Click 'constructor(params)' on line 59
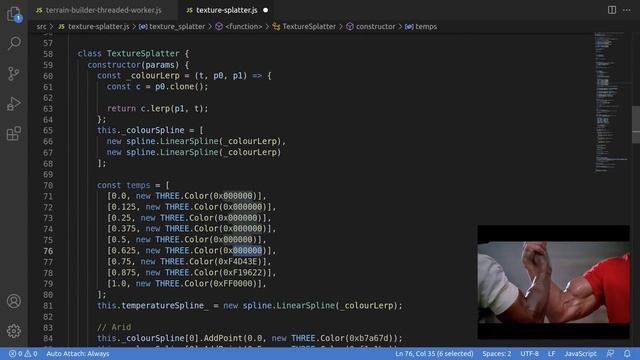 (x=133, y=65)
